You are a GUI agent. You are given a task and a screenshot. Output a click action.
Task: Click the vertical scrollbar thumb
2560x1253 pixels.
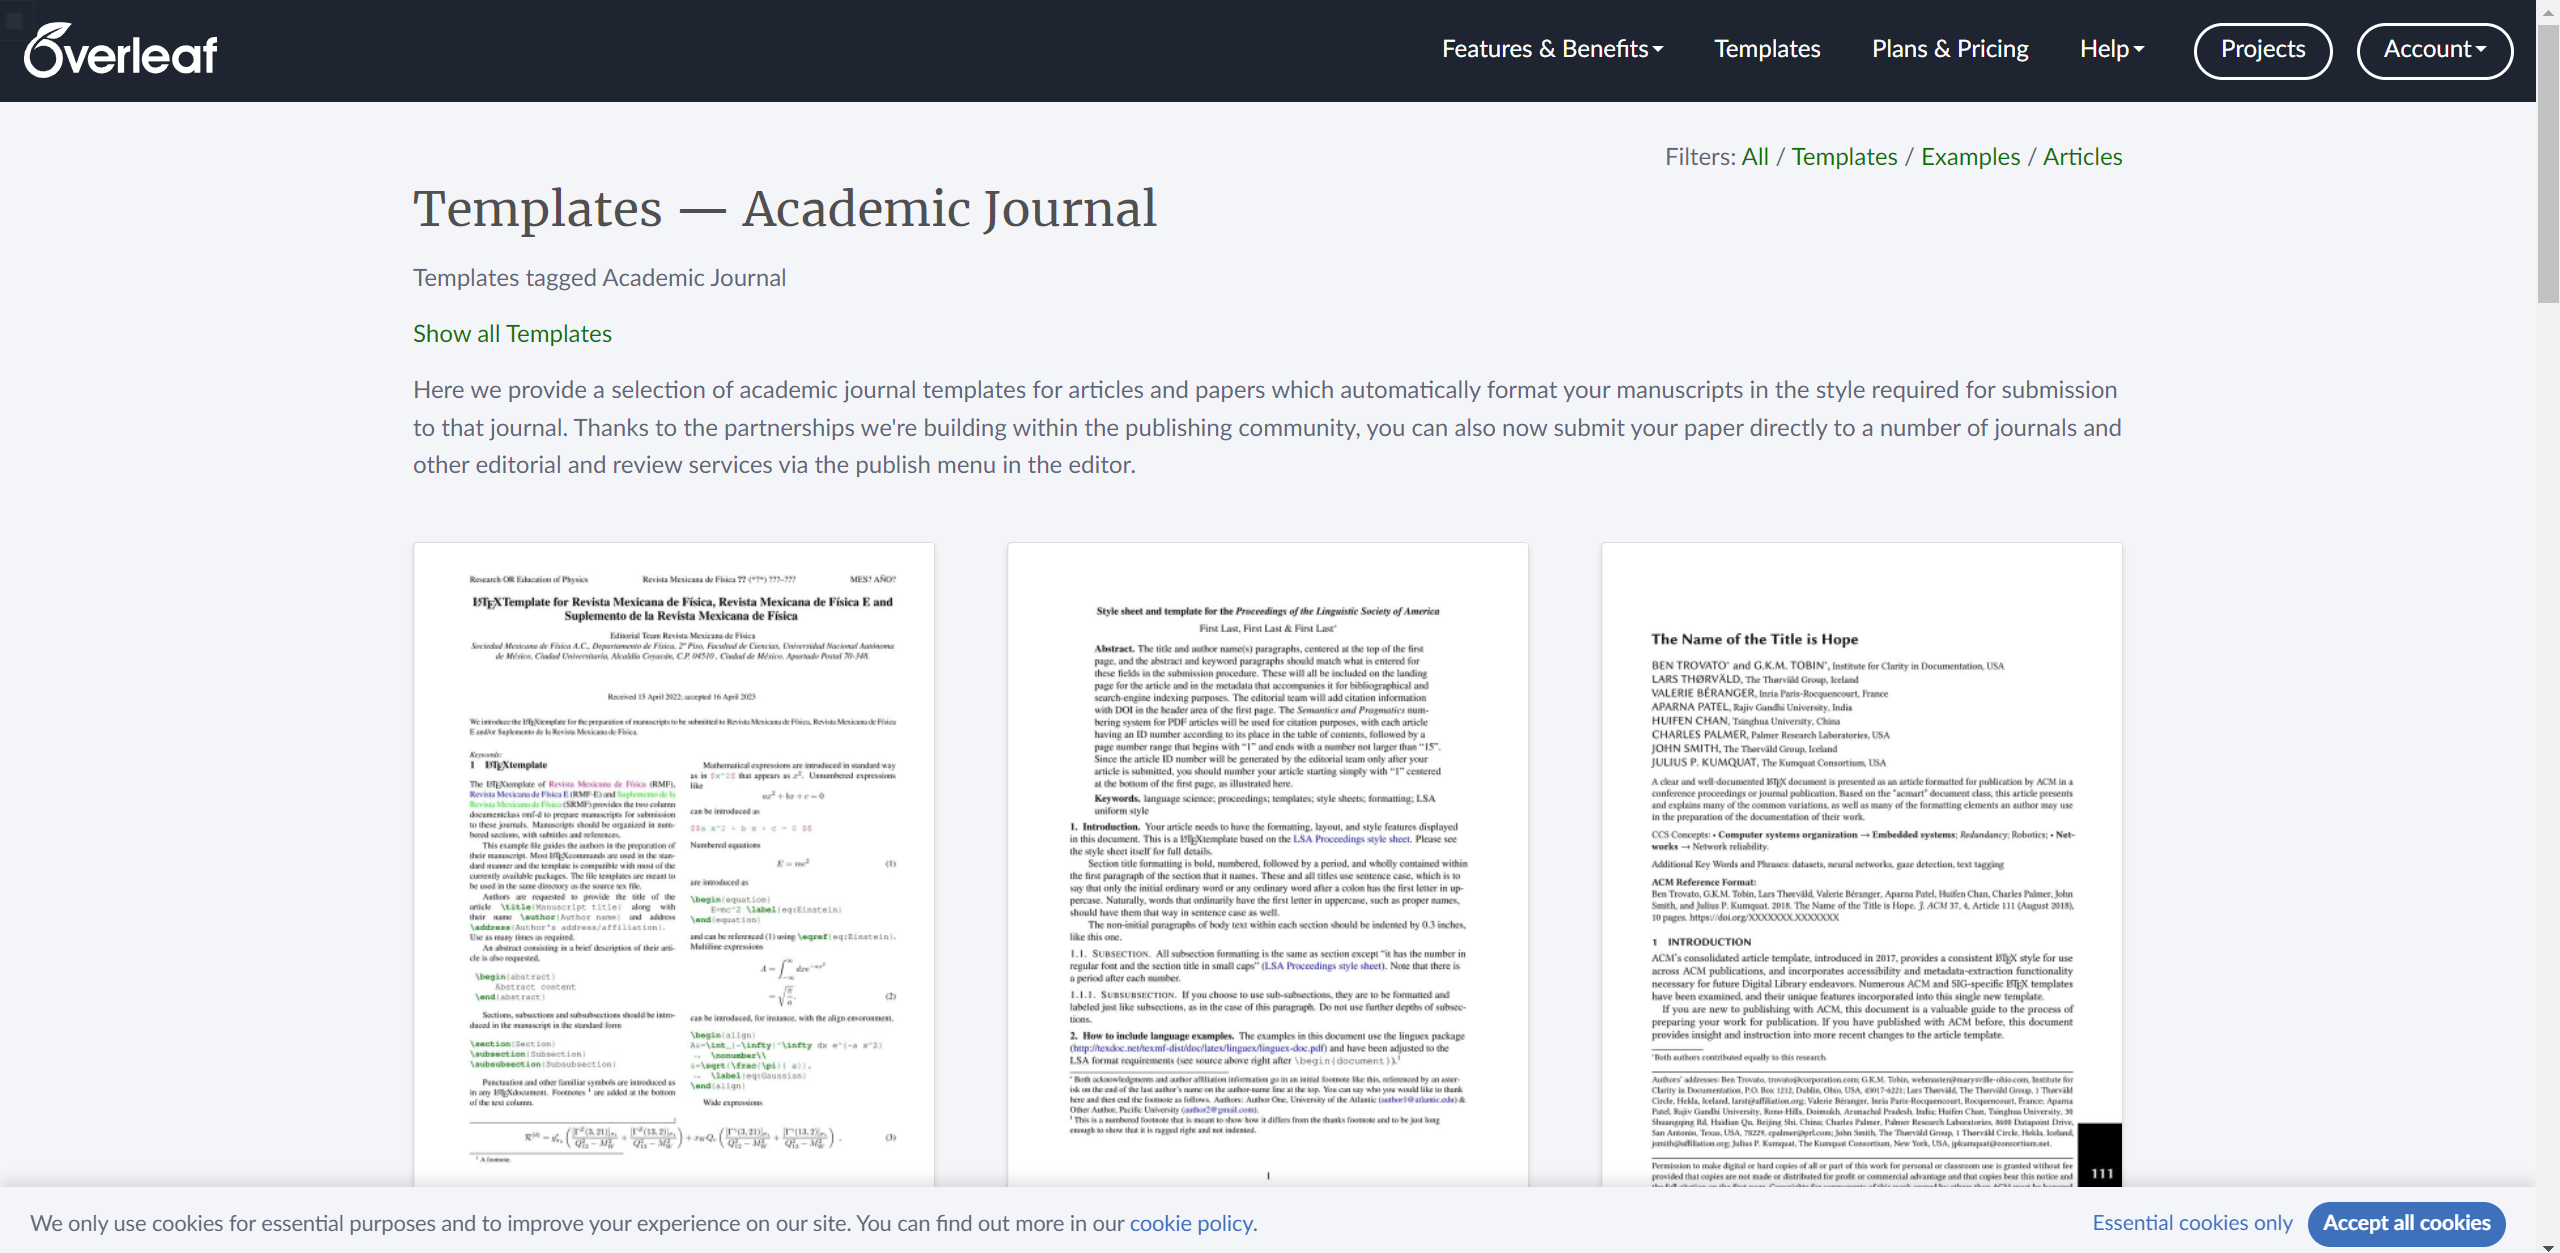2547,165
